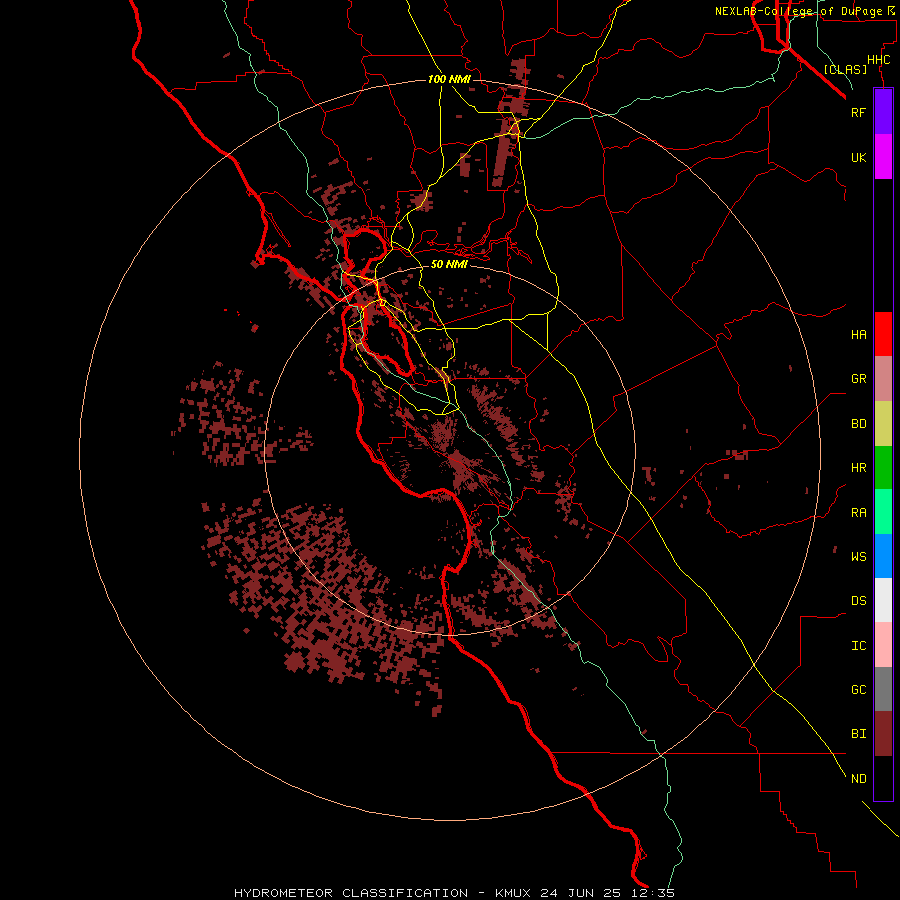Select the white DS legend color swatch

tap(883, 600)
